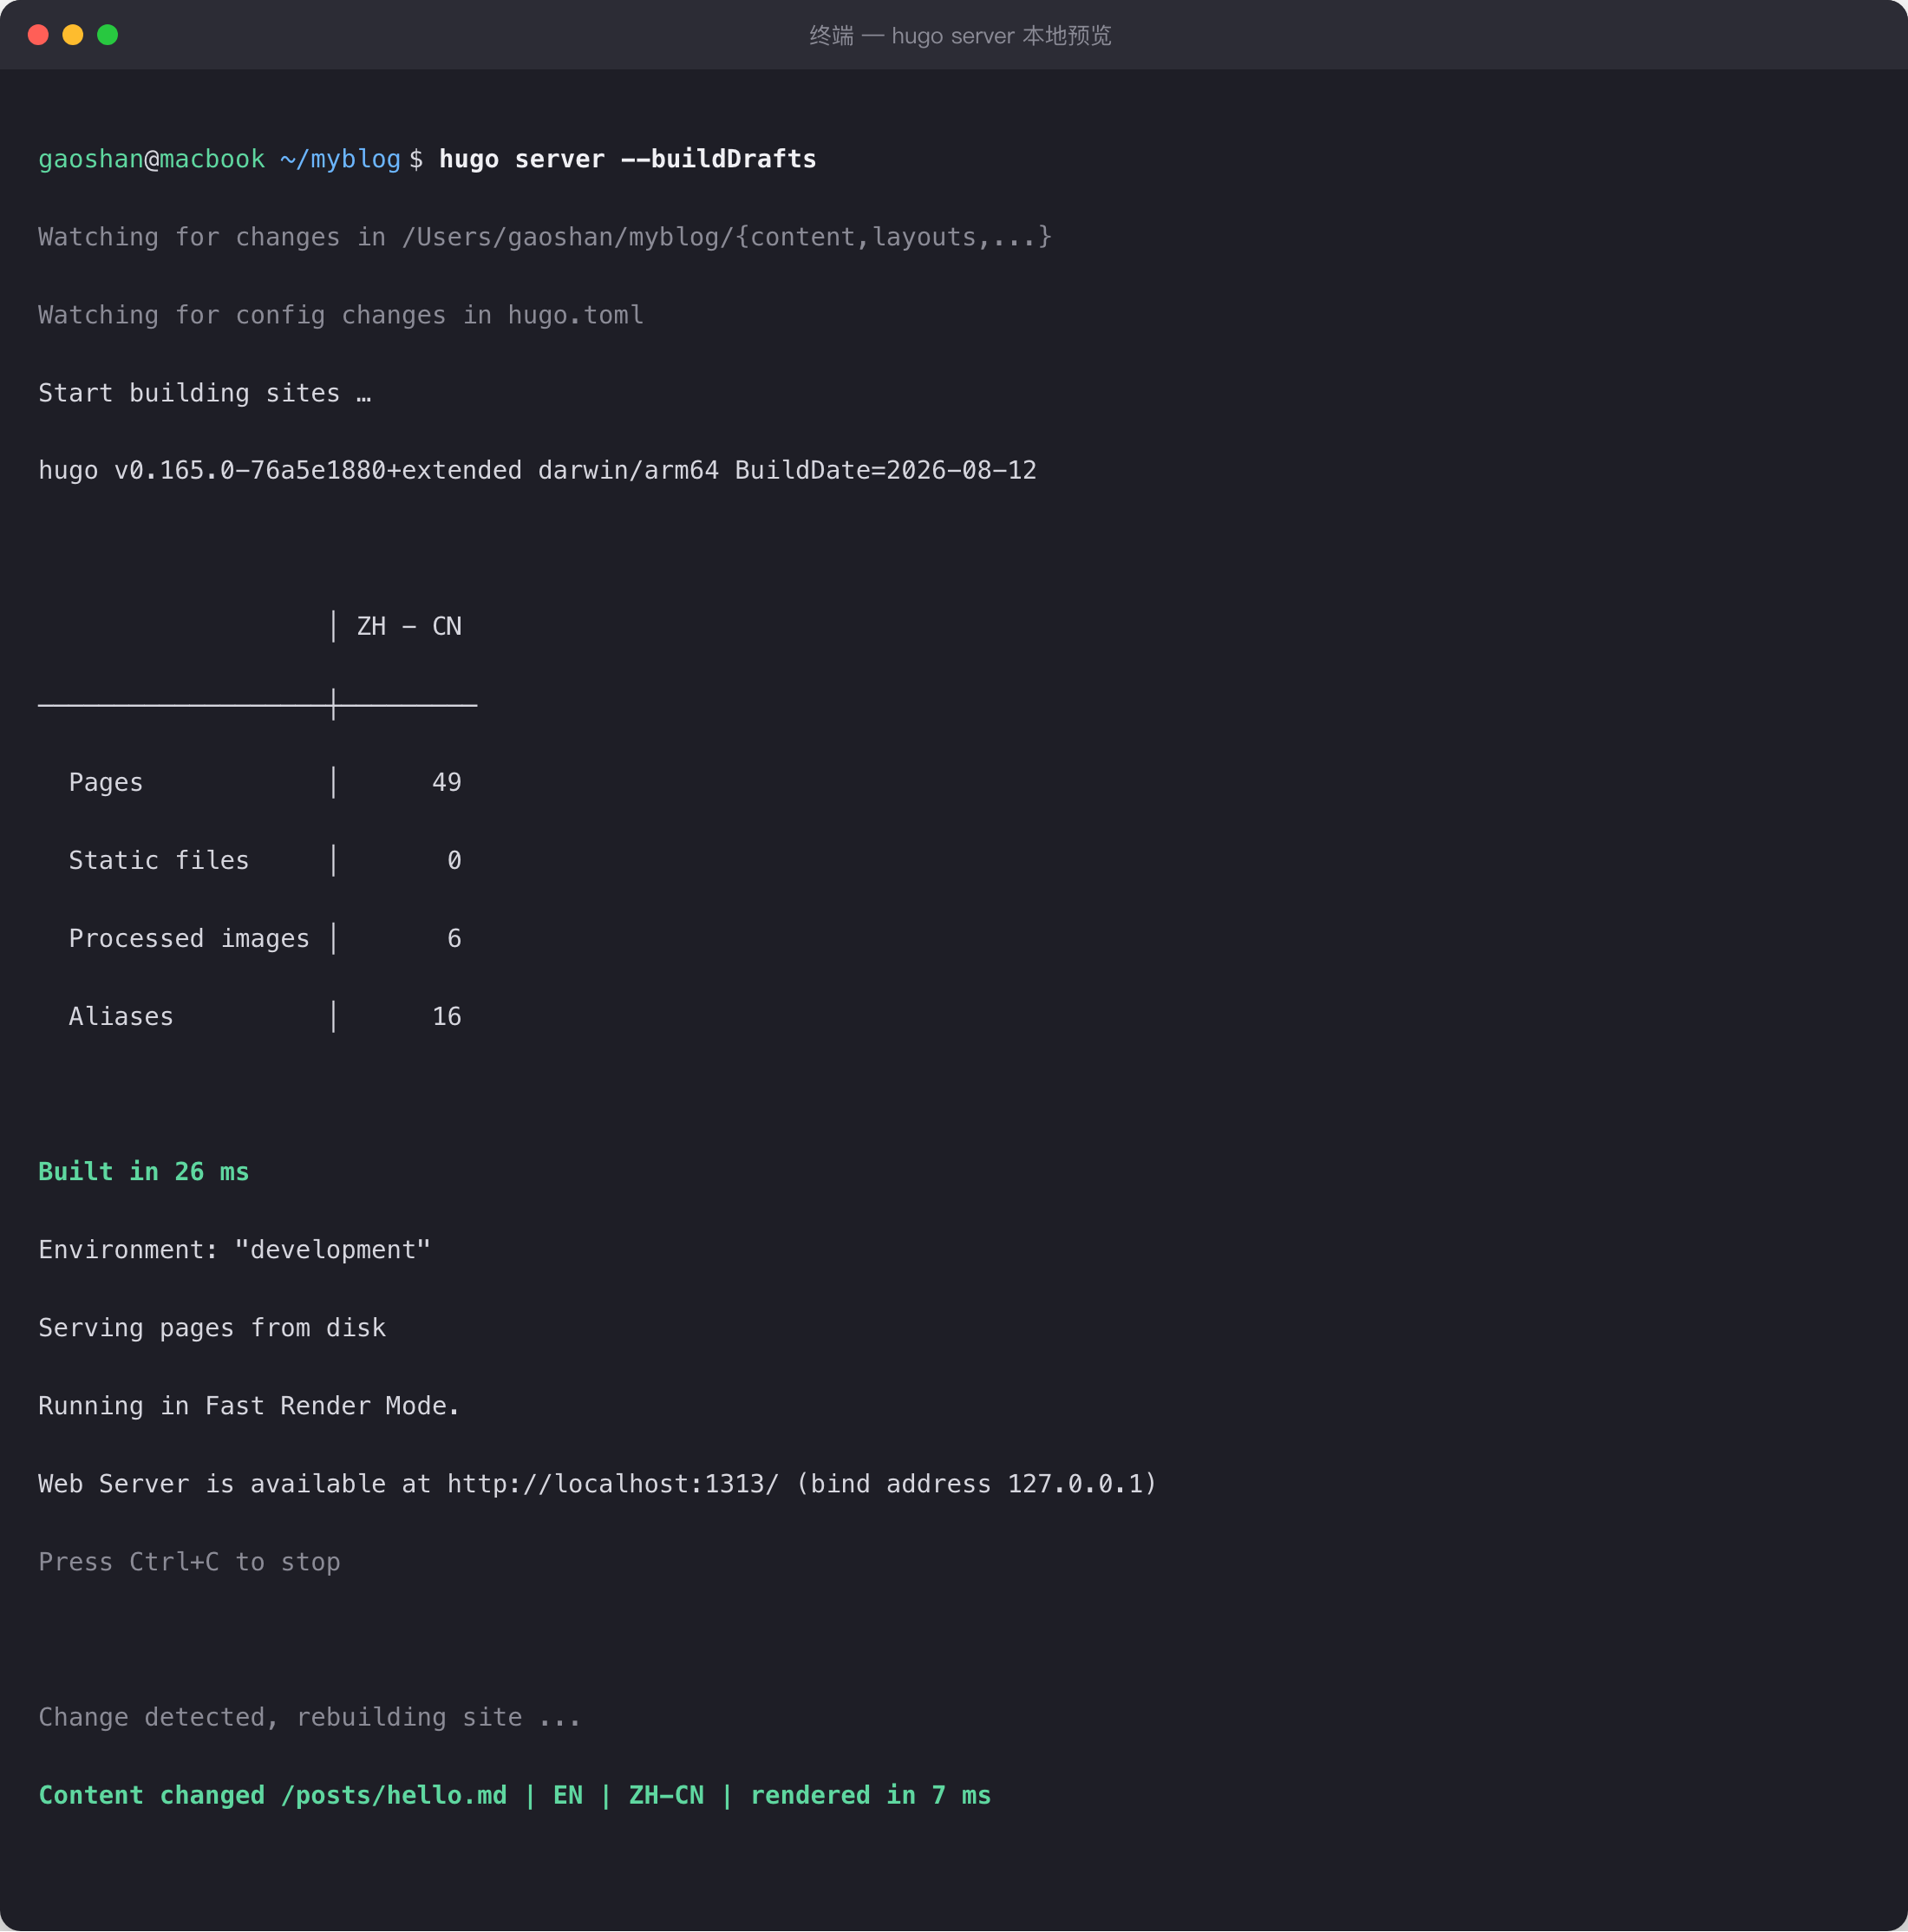The image size is (1908, 1932).
Task: Click the Pages count '49'
Action: point(447,782)
